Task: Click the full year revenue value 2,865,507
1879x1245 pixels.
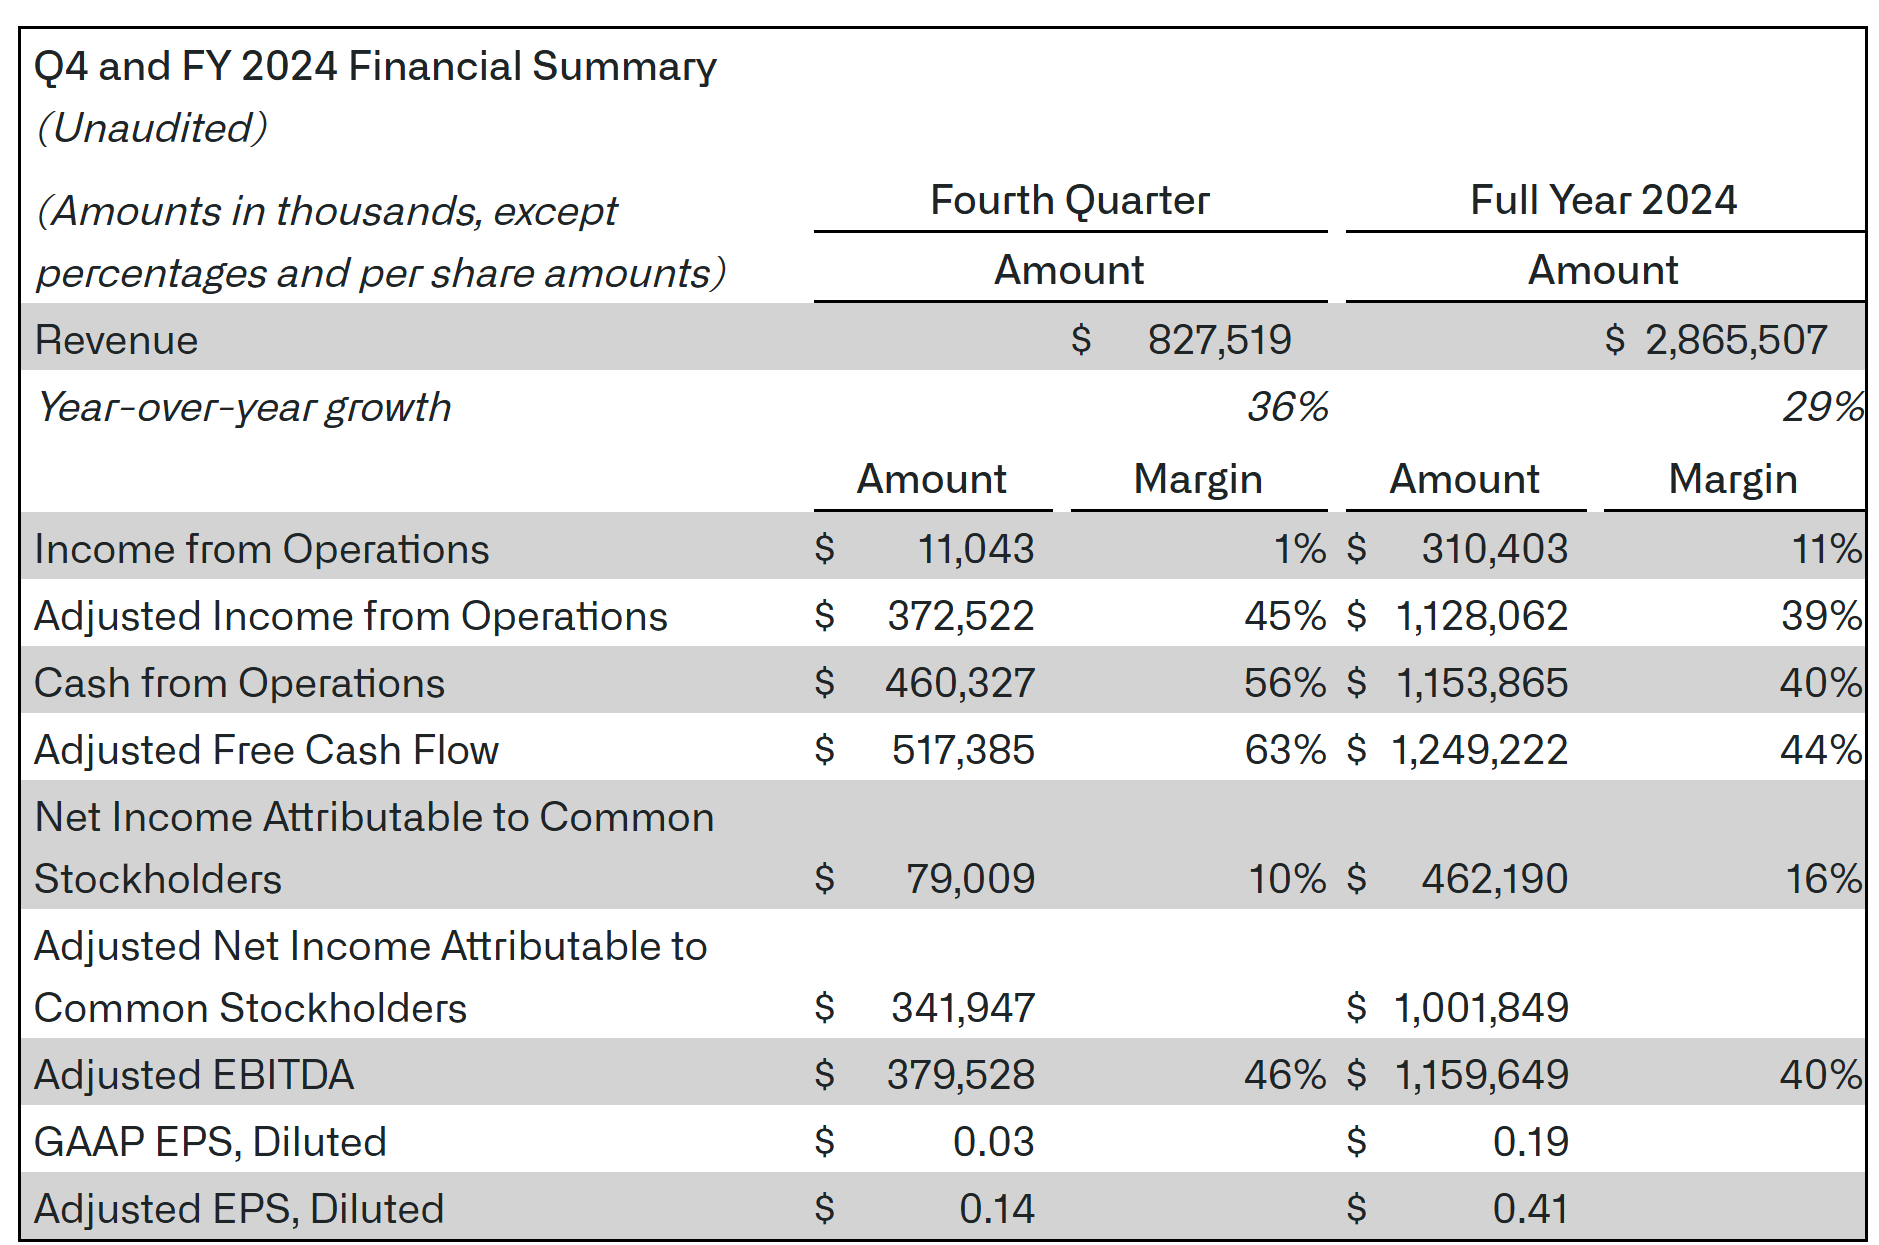Action: 1736,340
